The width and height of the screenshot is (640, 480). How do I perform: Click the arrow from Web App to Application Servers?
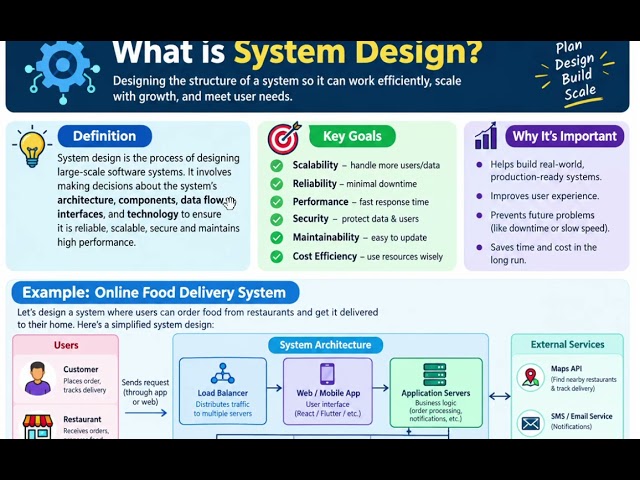tap(380, 388)
